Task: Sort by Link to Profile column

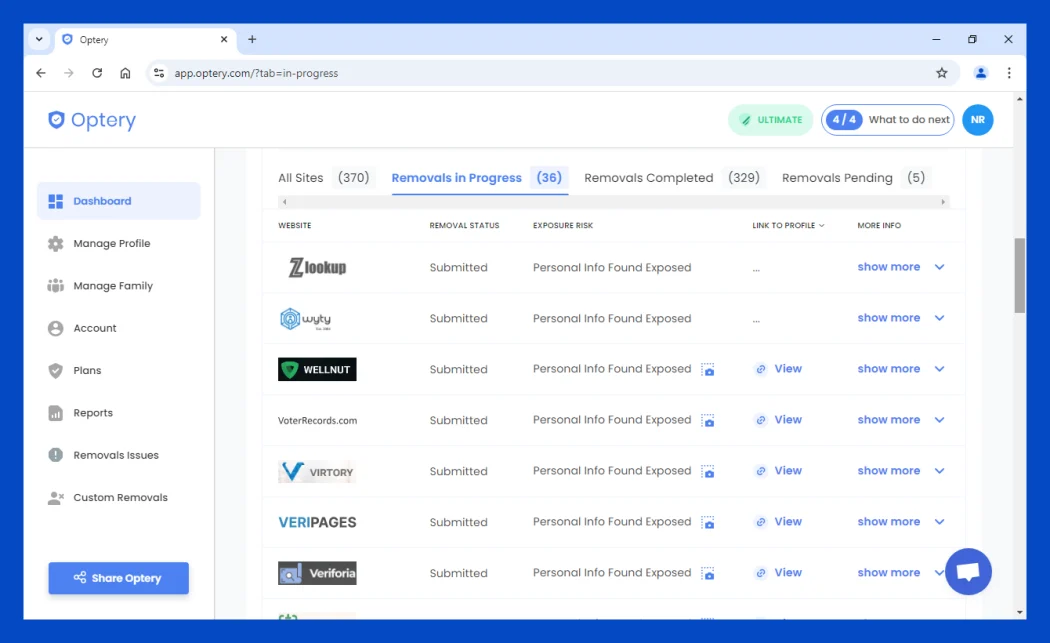Action: 788,226
